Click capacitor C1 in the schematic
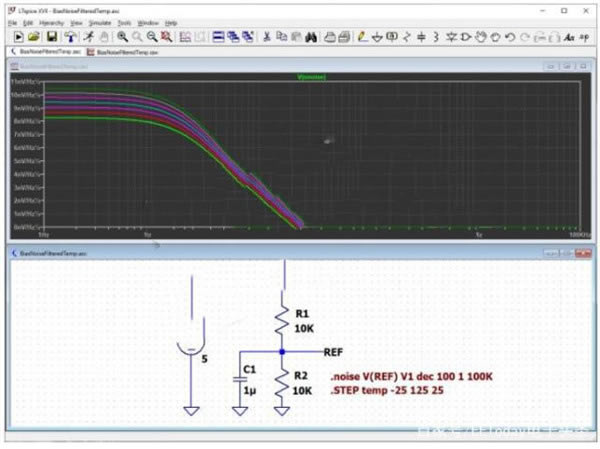600x449 pixels. [241, 377]
